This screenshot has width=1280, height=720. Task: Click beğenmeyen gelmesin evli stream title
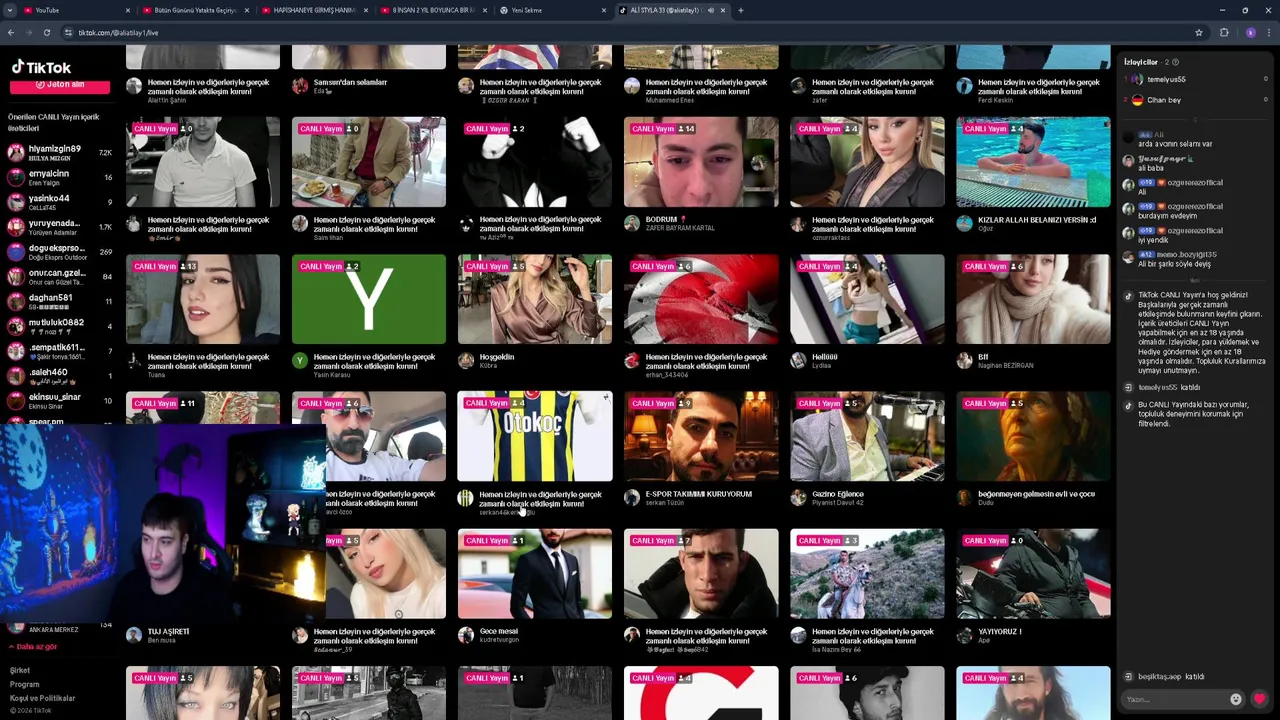click(x=1036, y=494)
